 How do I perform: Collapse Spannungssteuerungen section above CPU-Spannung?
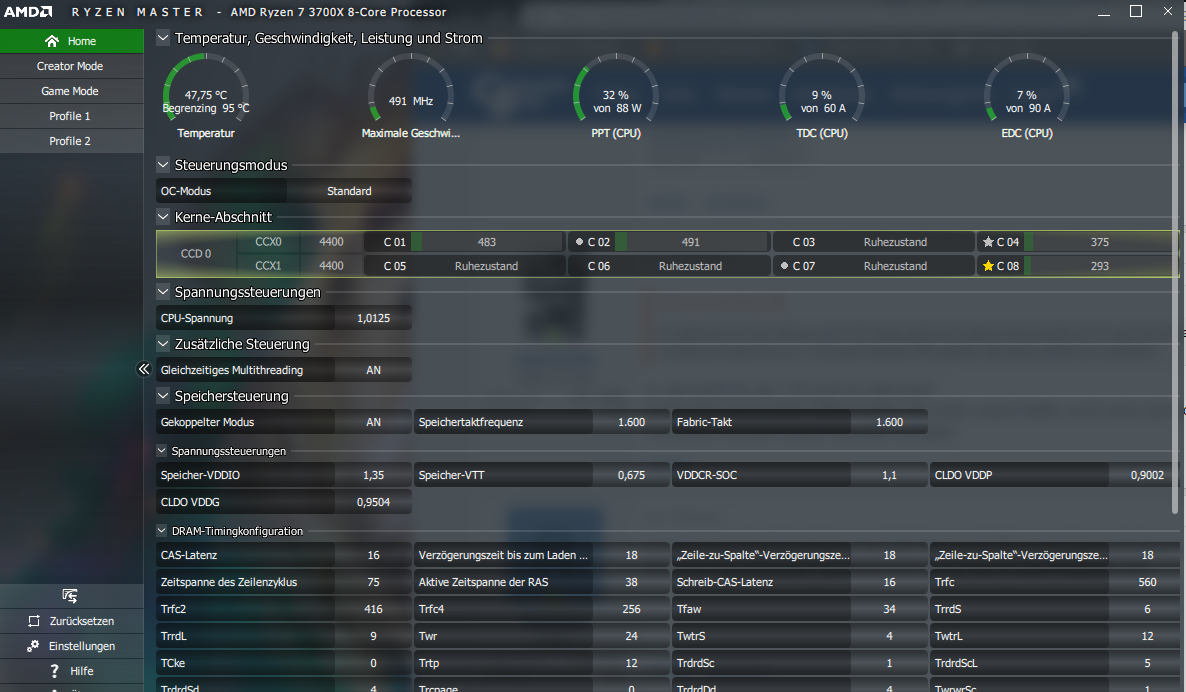pyautogui.click(x=163, y=291)
